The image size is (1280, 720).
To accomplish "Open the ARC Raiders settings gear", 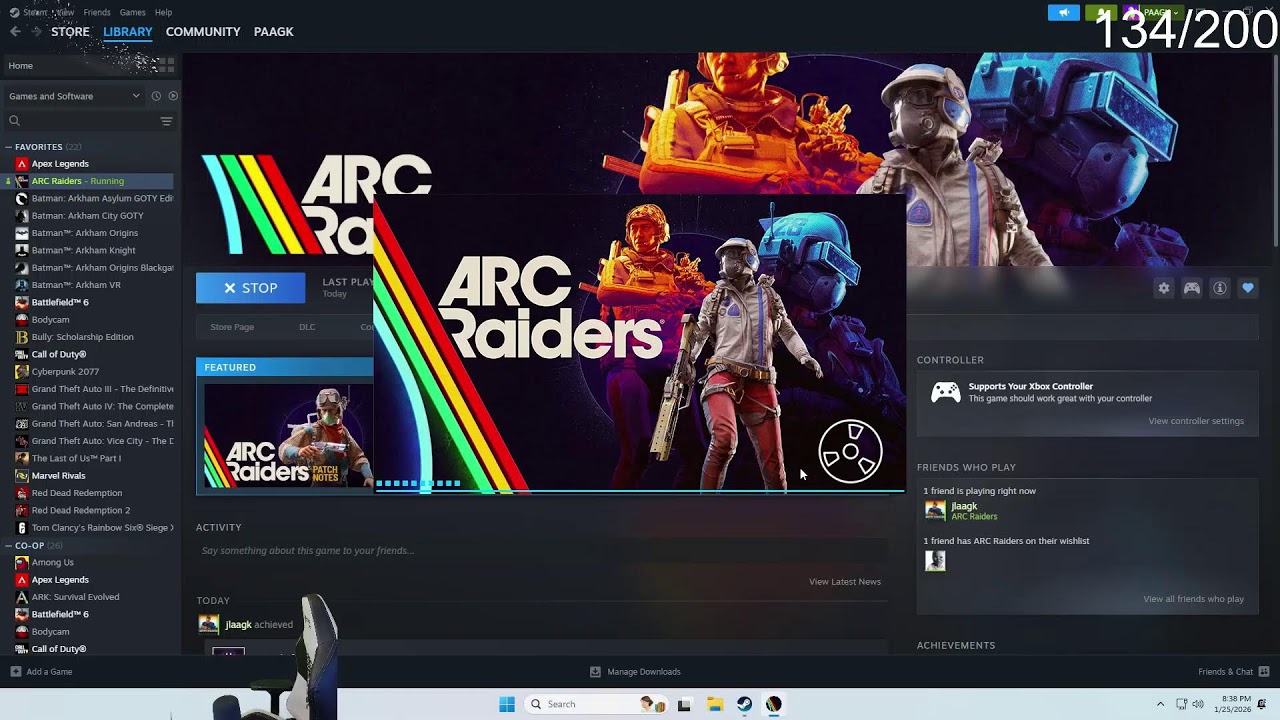I will tap(1164, 288).
